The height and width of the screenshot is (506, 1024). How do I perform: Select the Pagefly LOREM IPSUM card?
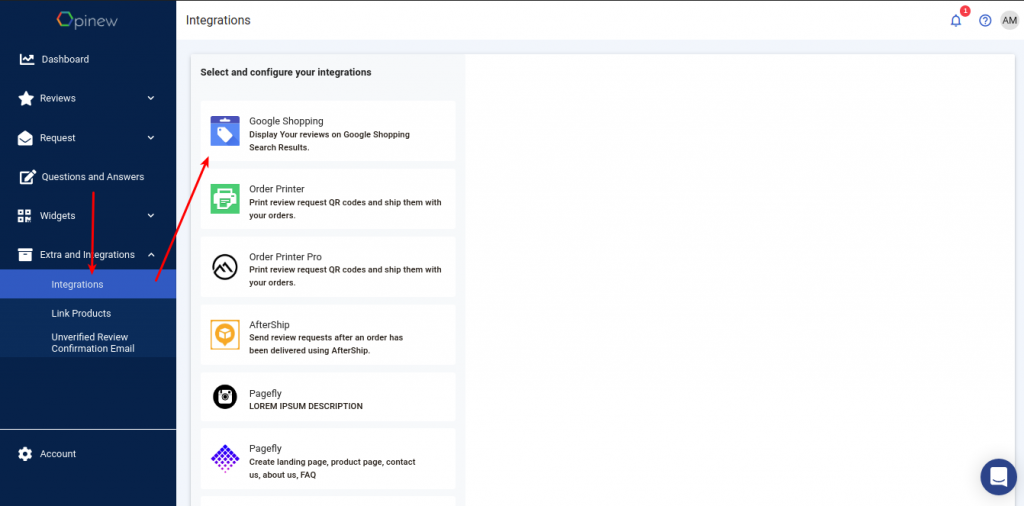328,397
